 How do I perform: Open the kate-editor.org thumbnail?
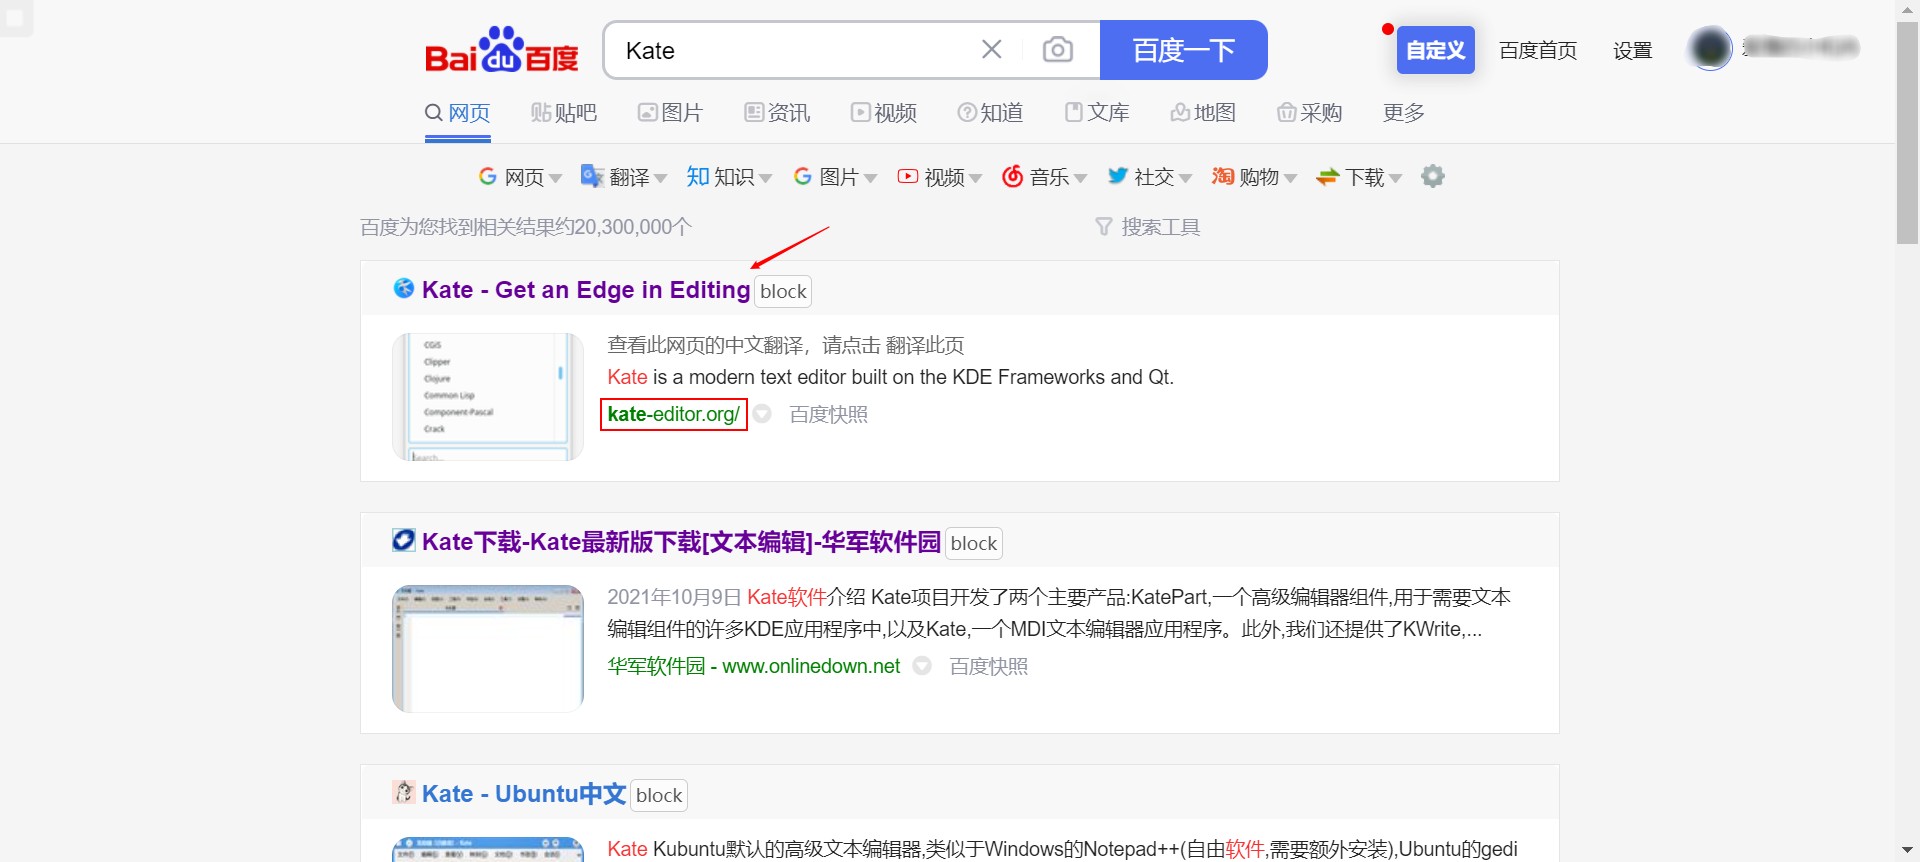pos(488,397)
